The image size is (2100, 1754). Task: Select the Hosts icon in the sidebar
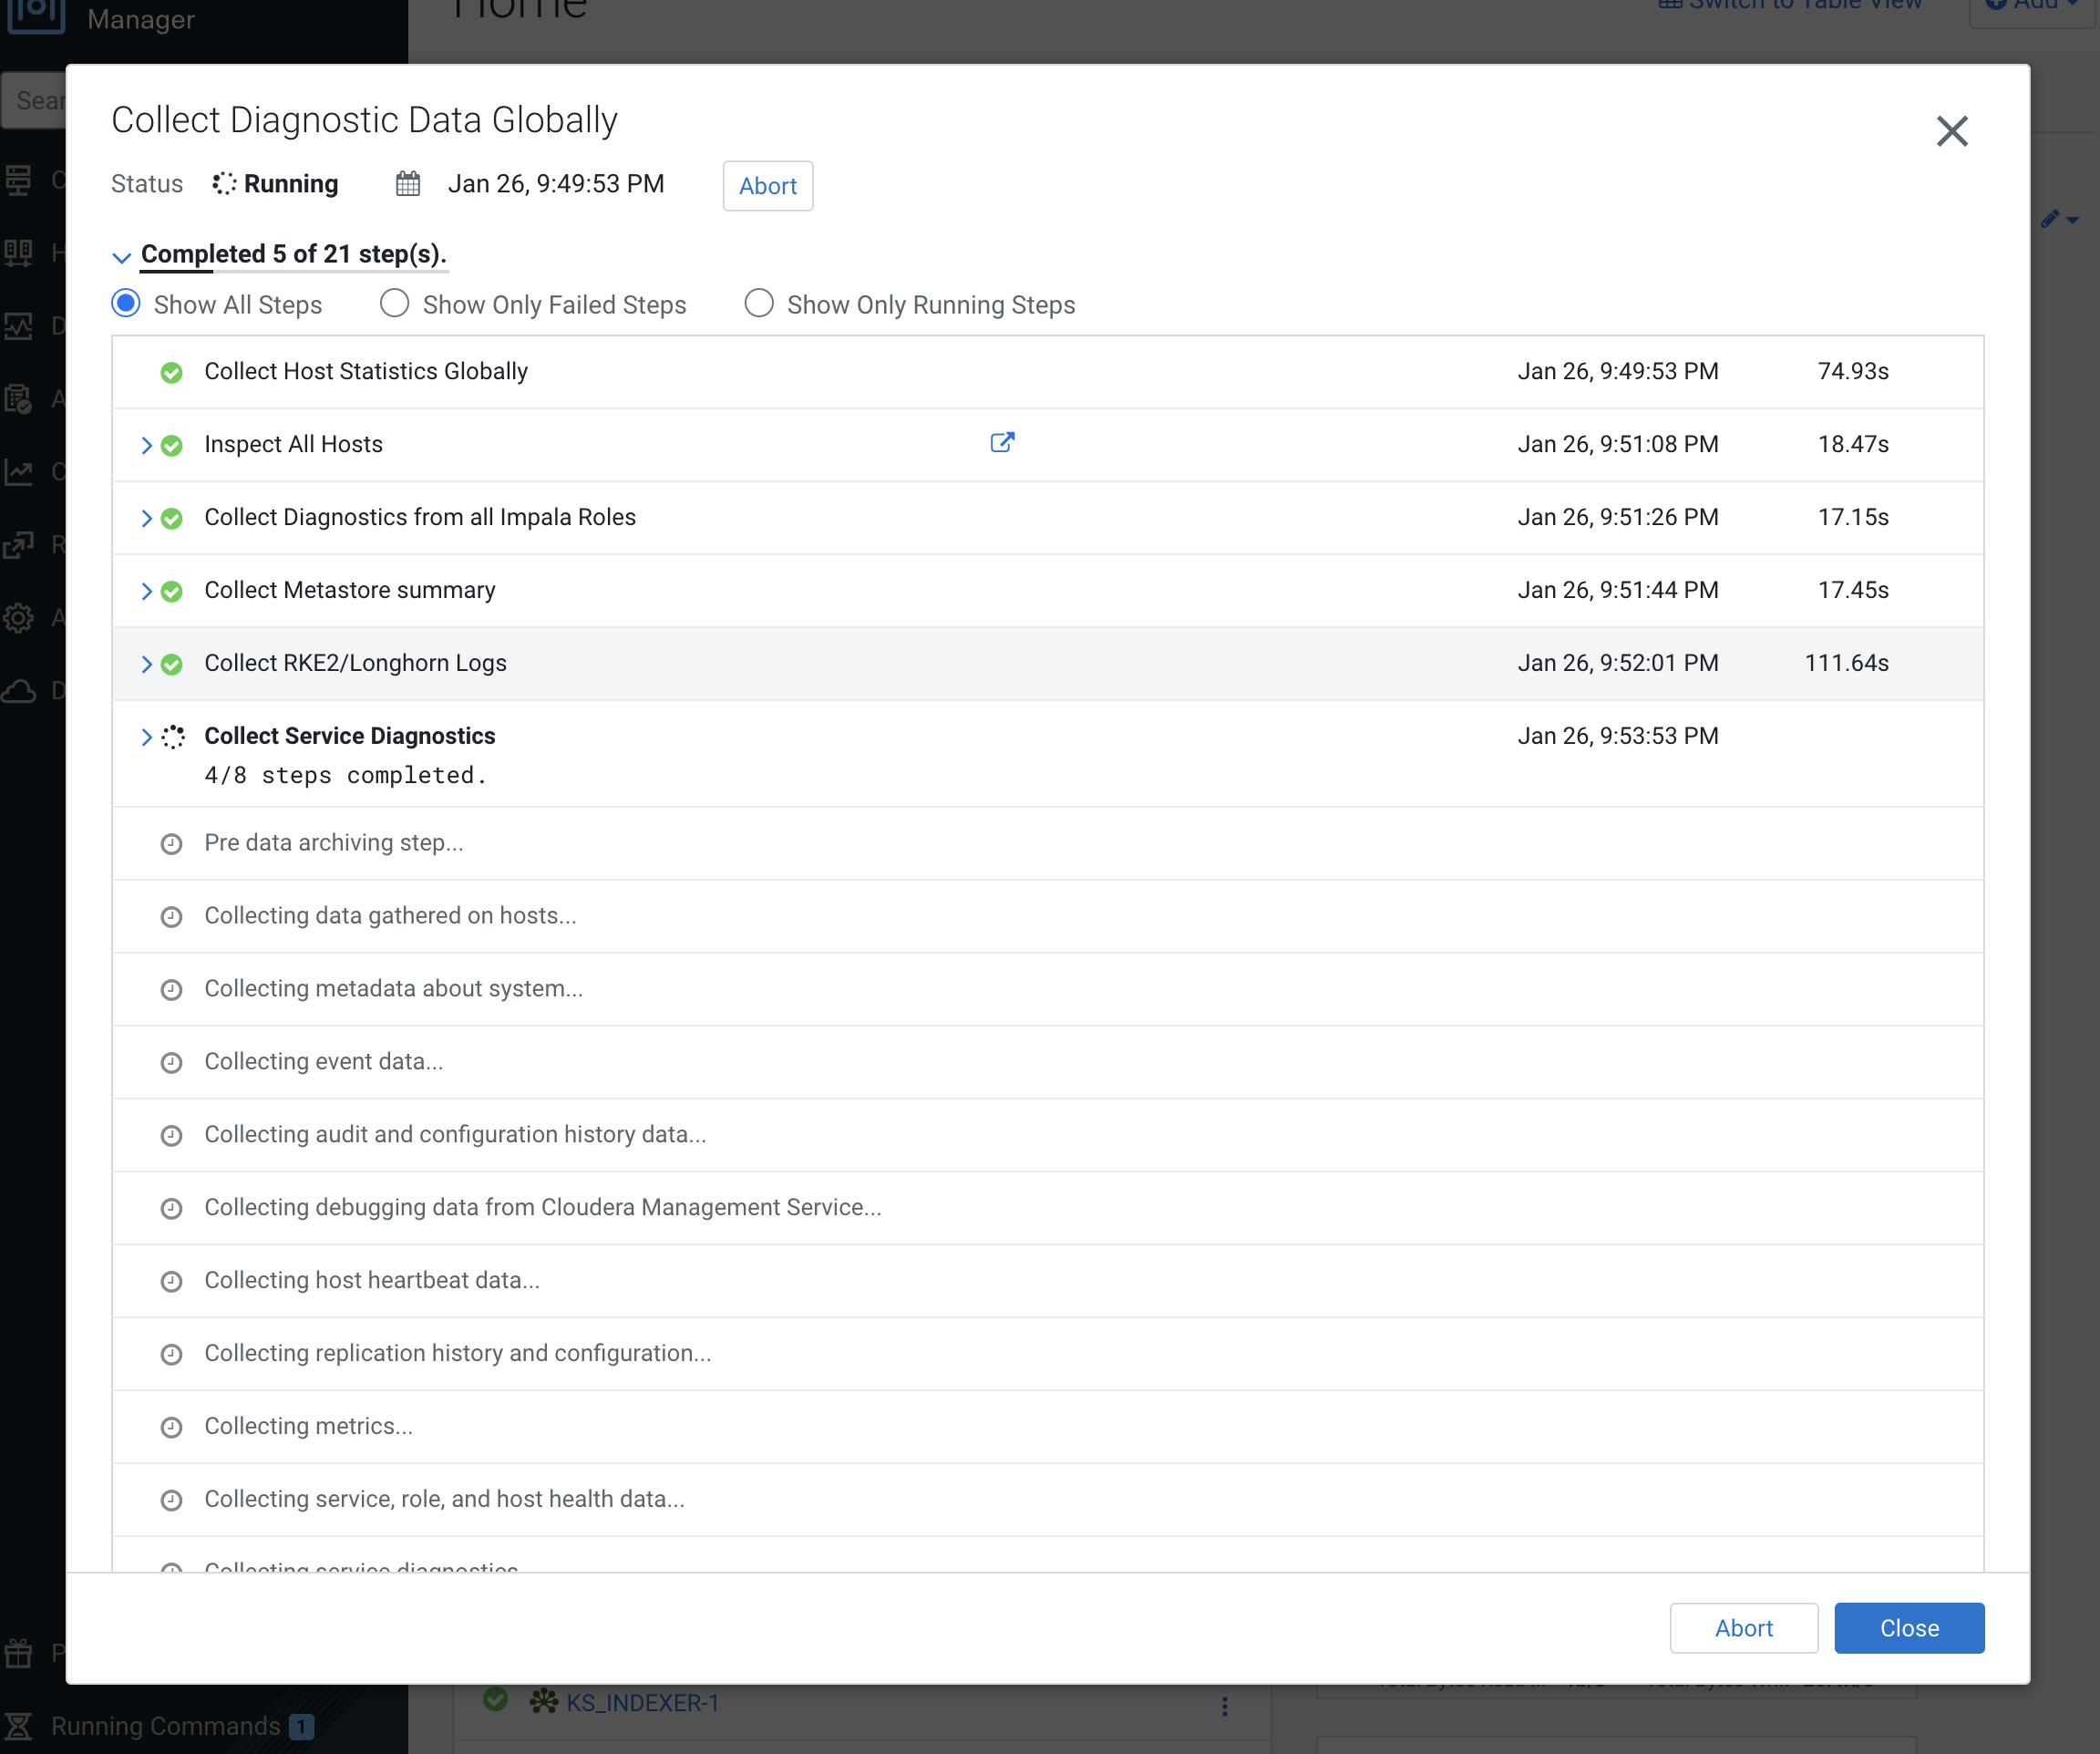point(18,252)
